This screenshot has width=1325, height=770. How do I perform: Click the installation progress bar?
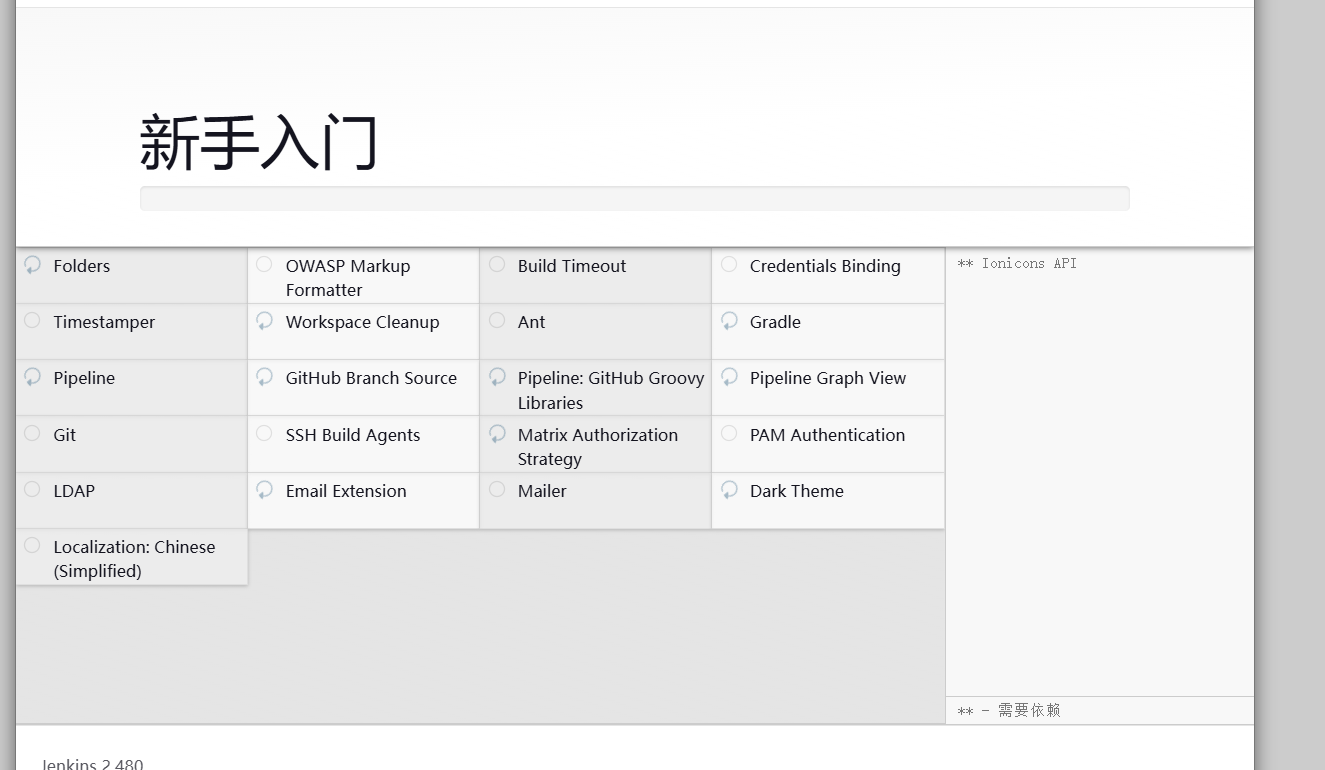(635, 198)
